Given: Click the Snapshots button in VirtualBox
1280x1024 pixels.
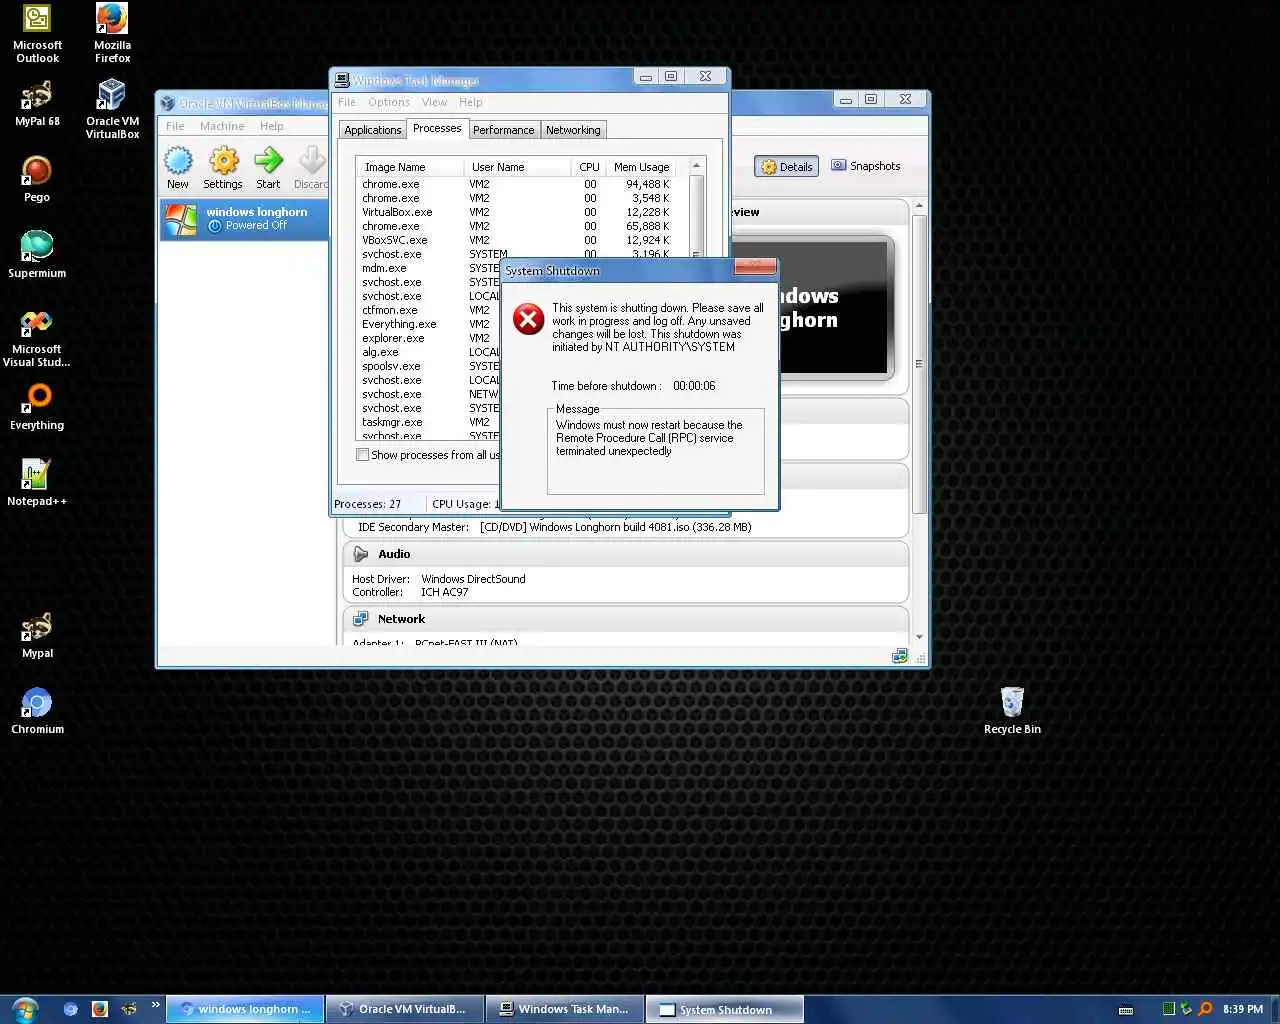Looking at the screenshot, I should click(x=865, y=166).
